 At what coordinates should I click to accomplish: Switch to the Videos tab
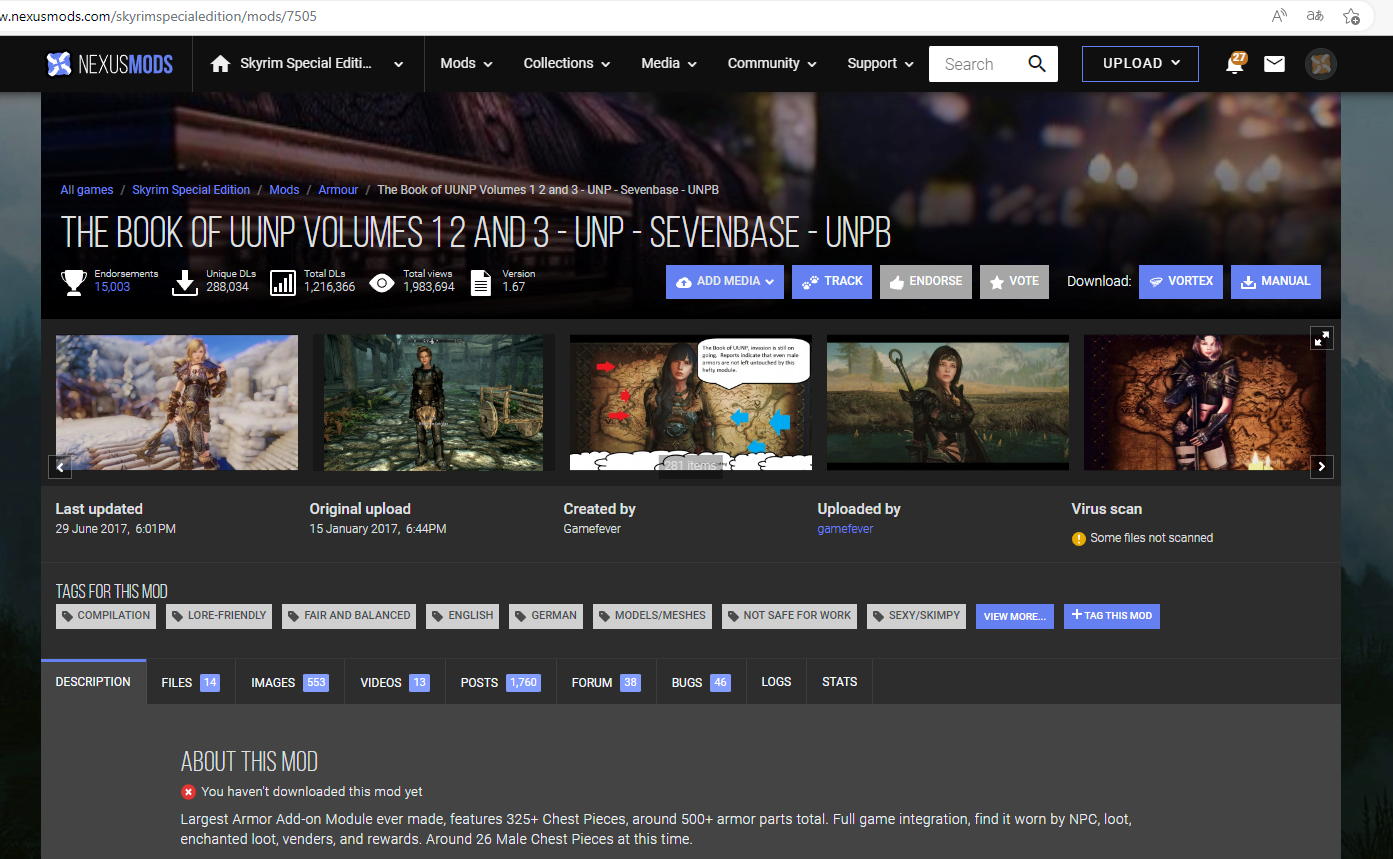coord(394,682)
